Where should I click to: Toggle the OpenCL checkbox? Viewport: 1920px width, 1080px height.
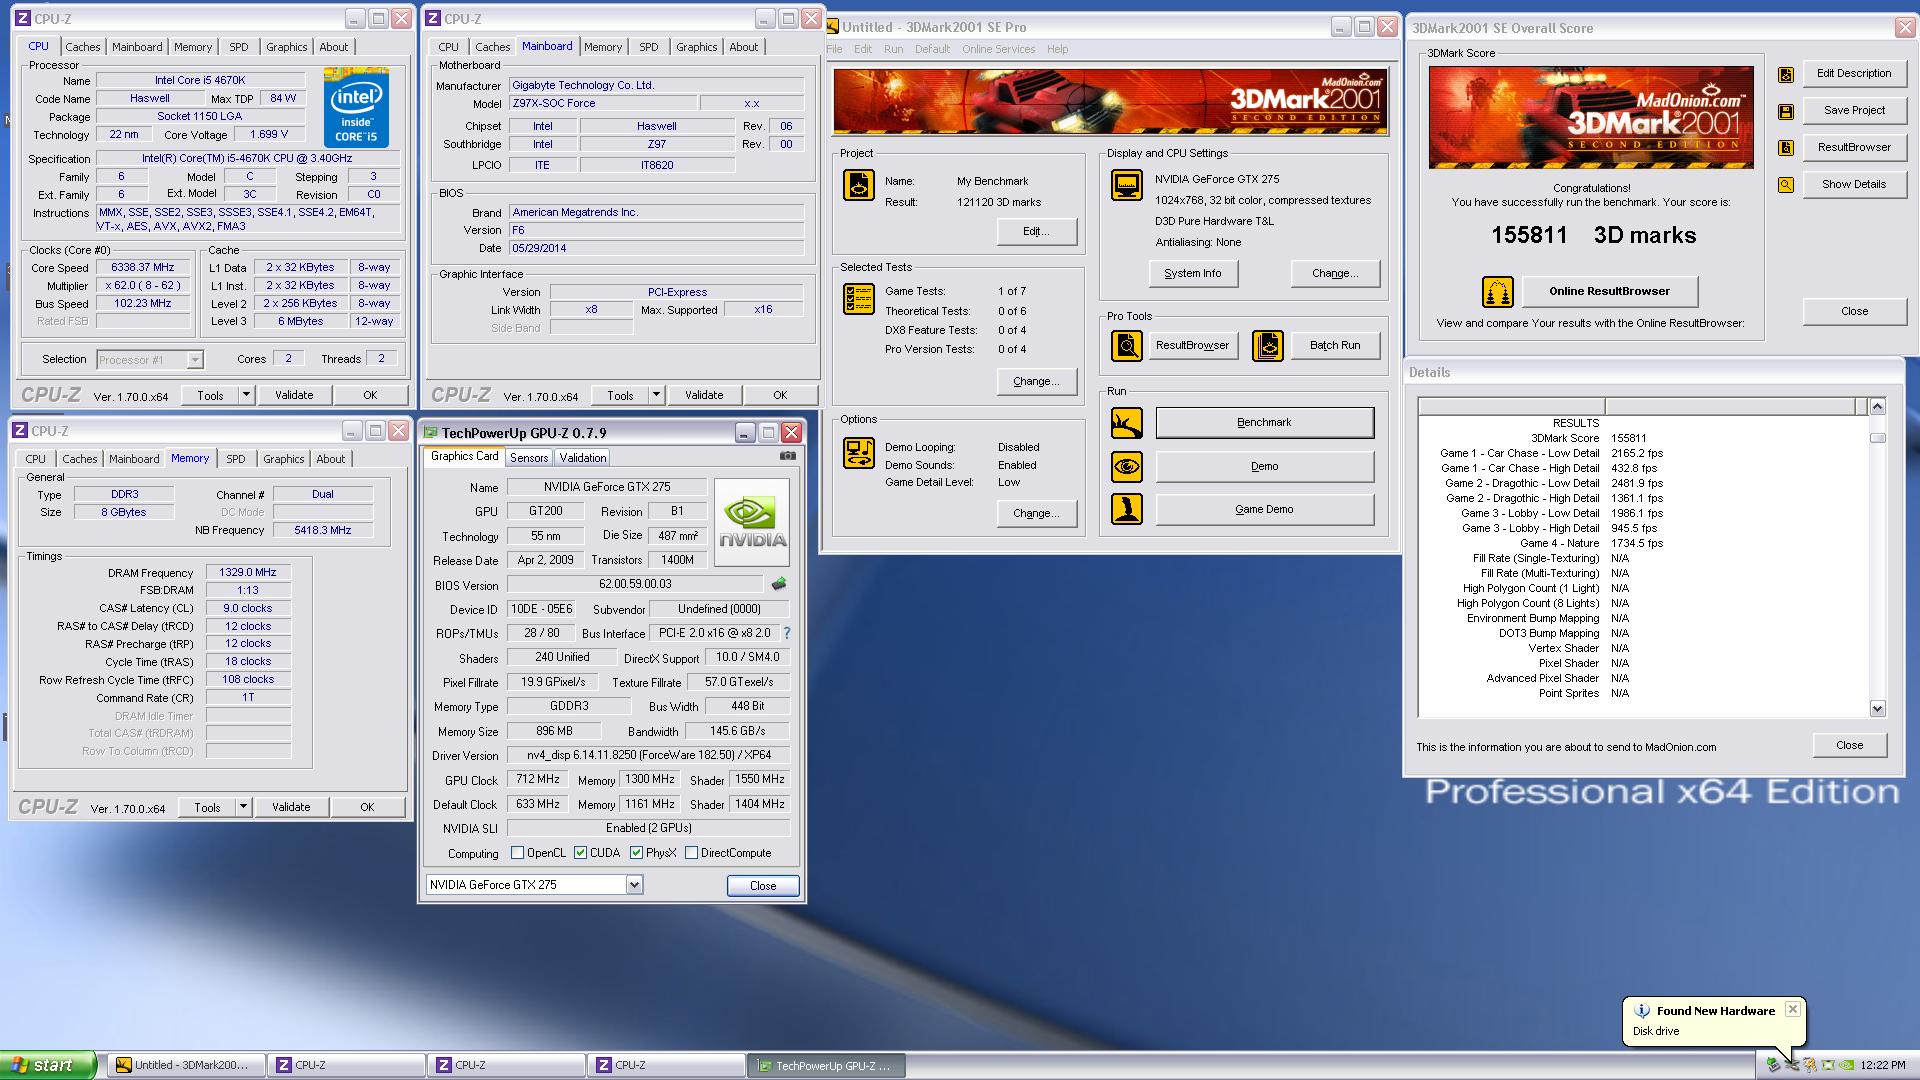(517, 853)
